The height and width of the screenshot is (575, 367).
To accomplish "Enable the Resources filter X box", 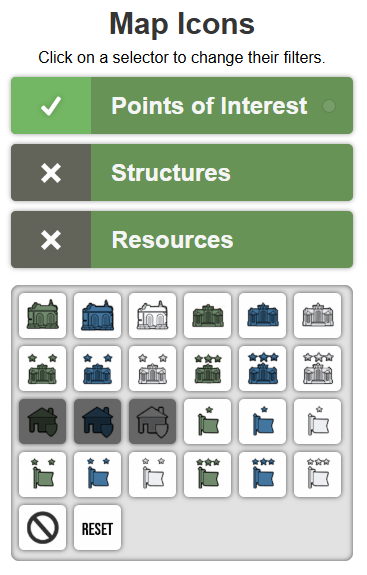I will 51,240.
